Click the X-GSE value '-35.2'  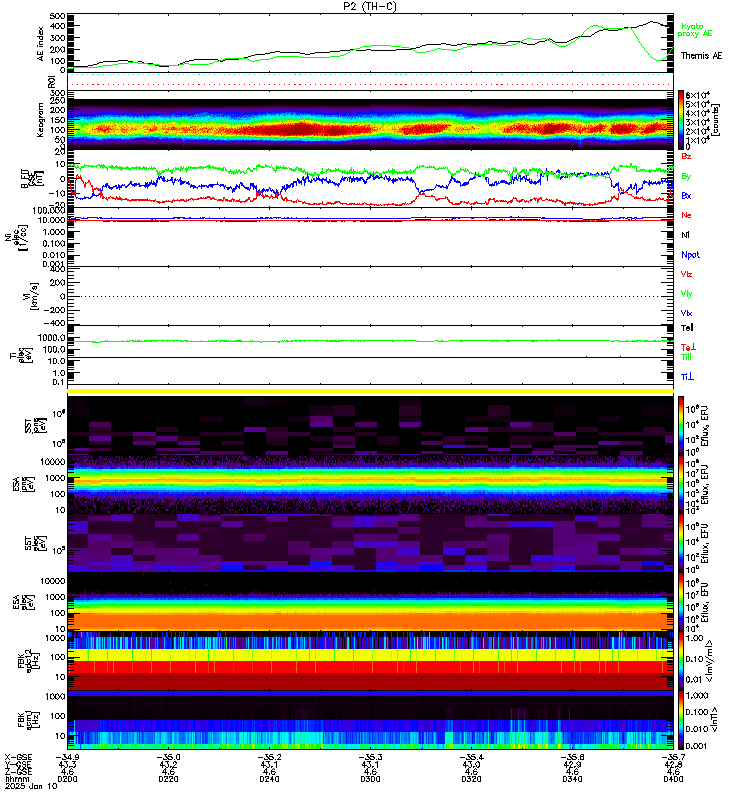click(269, 757)
